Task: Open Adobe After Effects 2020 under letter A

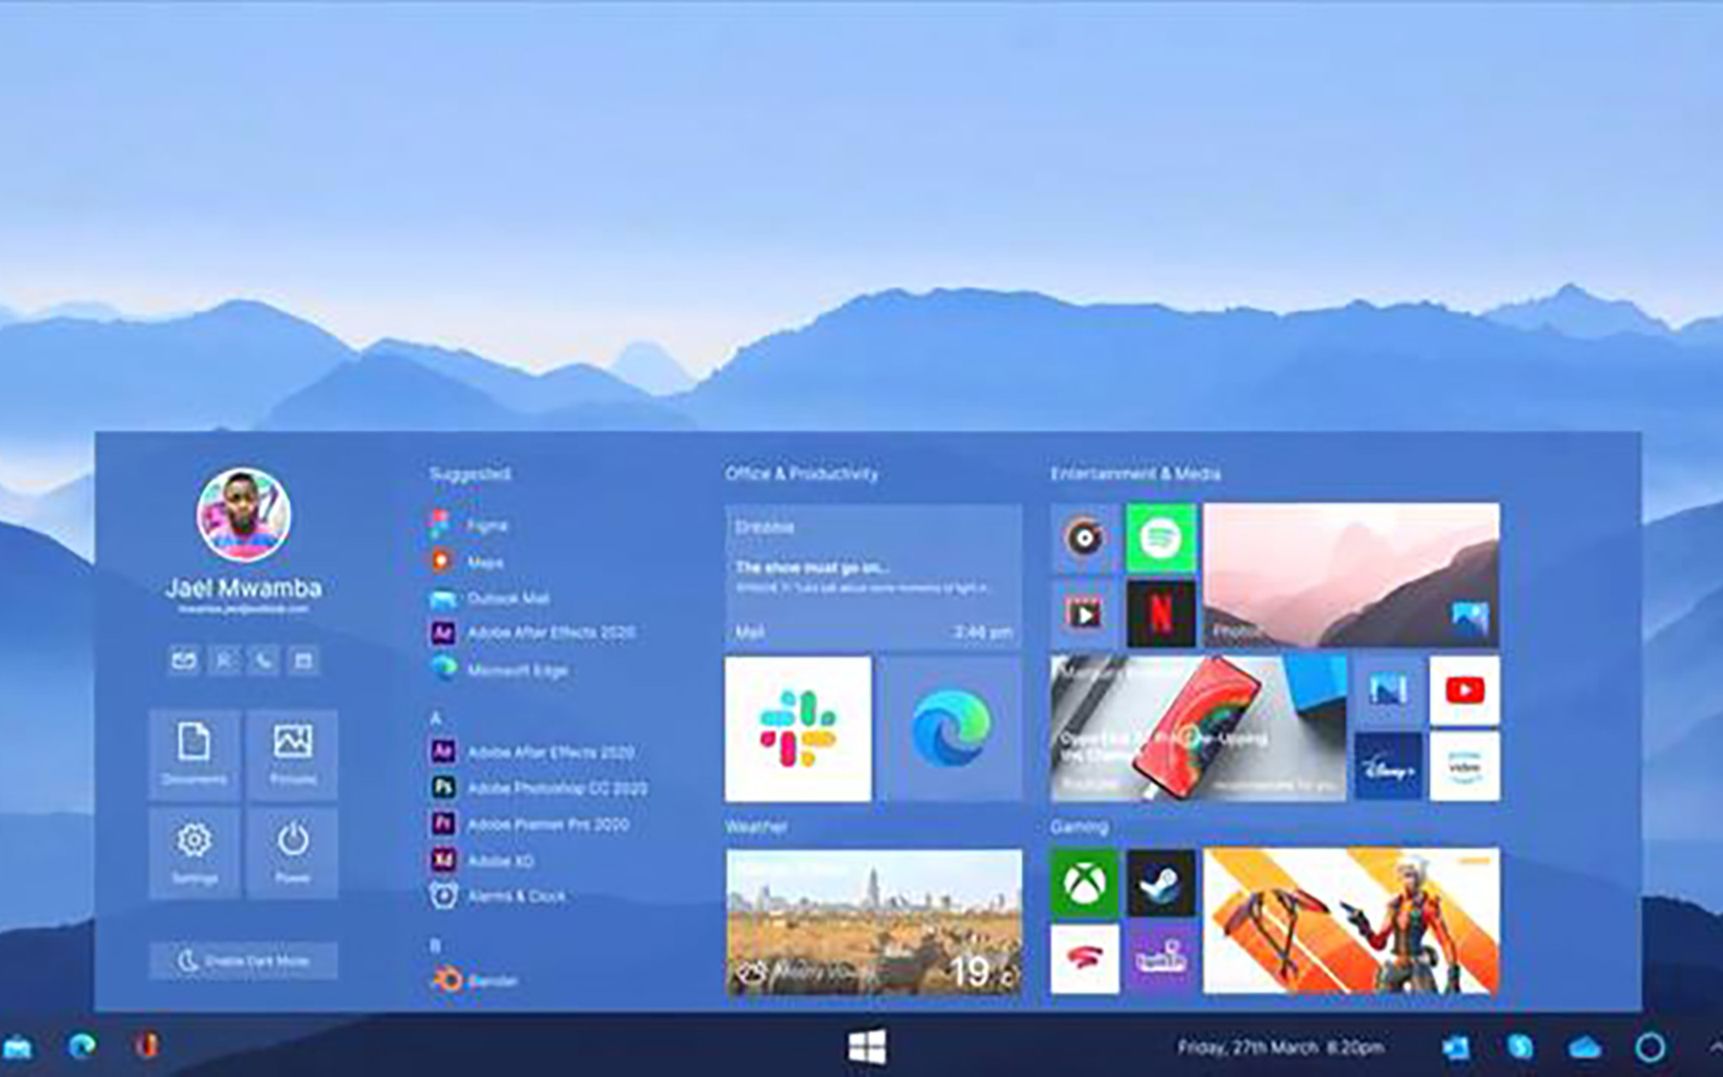Action: click(x=532, y=752)
